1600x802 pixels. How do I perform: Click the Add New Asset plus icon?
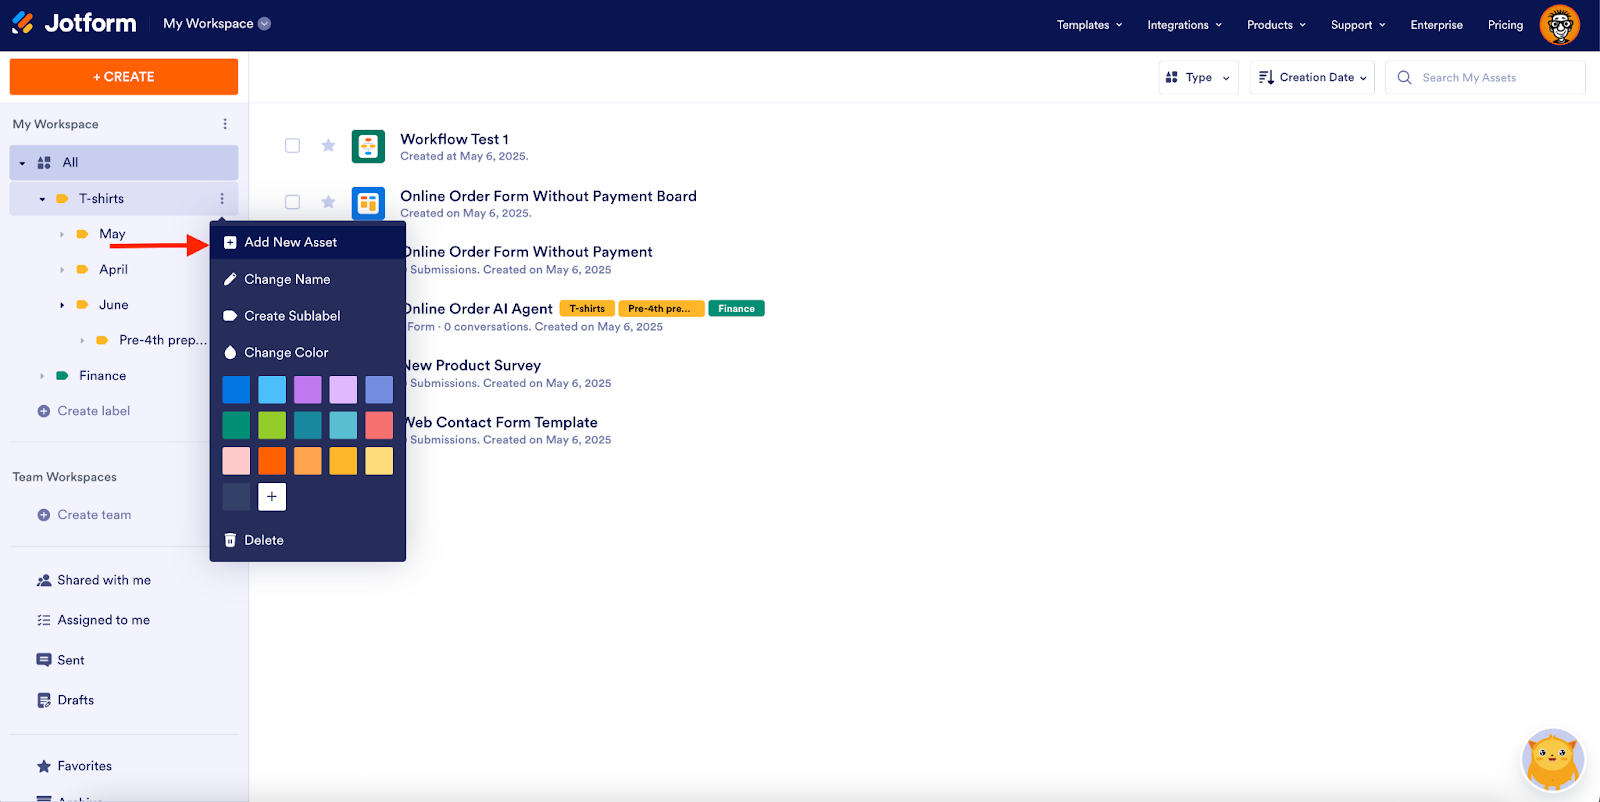tap(230, 242)
